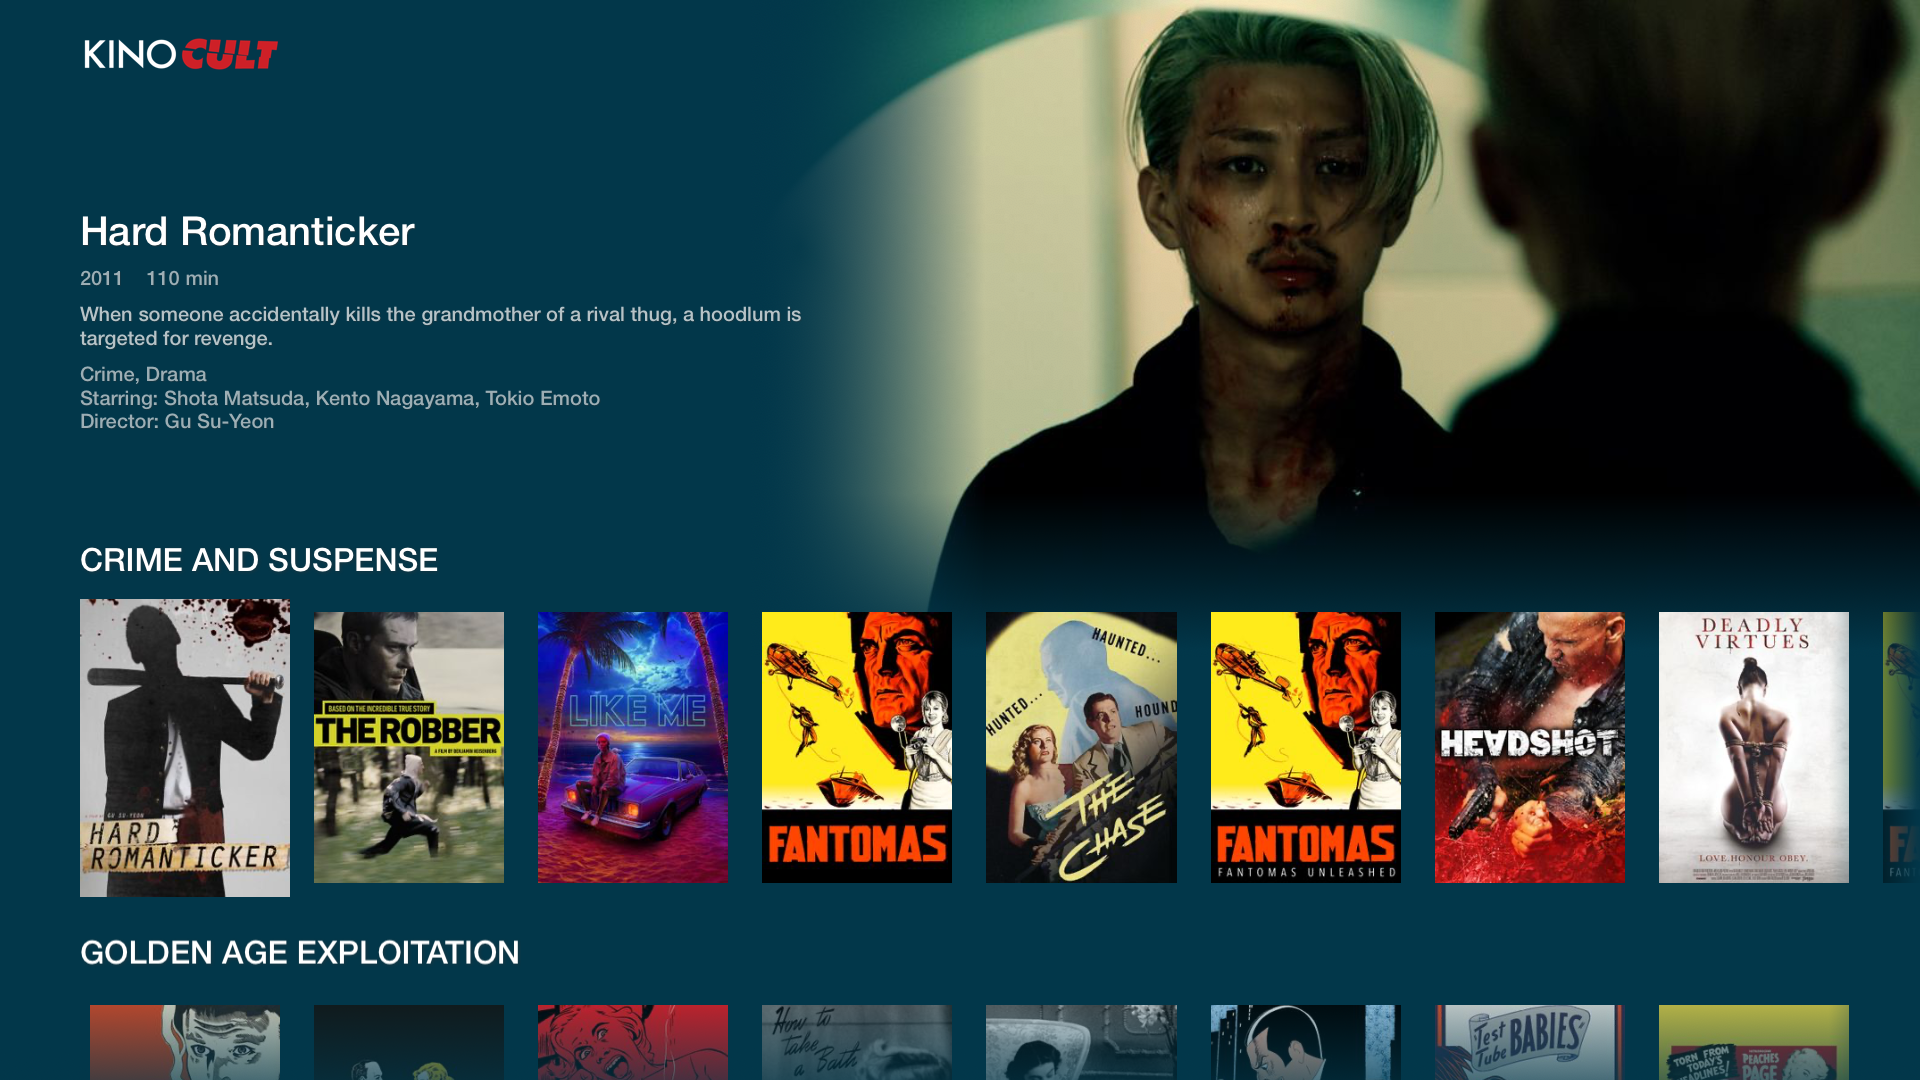Select the Hard Romanticker poster
The image size is (1920, 1080).
185,747
